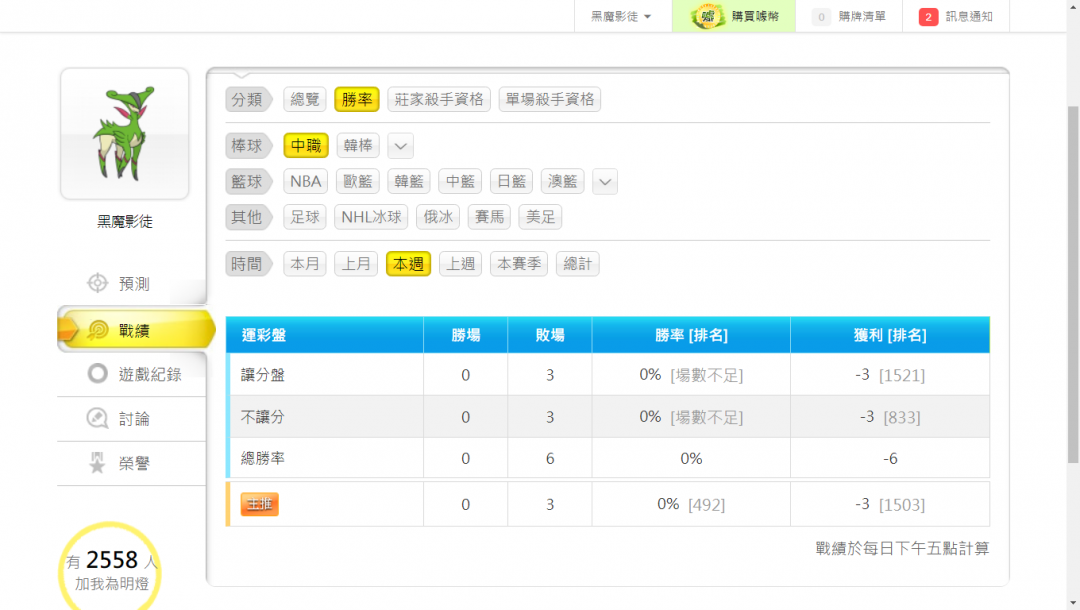Viewport: 1080px width, 610px height.
Task: Open the 訊息通知 link
Action: pos(969,16)
